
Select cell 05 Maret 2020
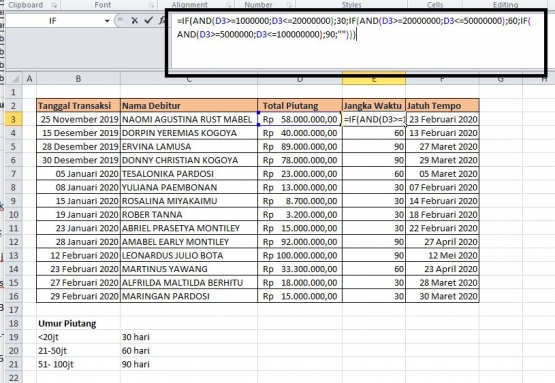tap(442, 174)
